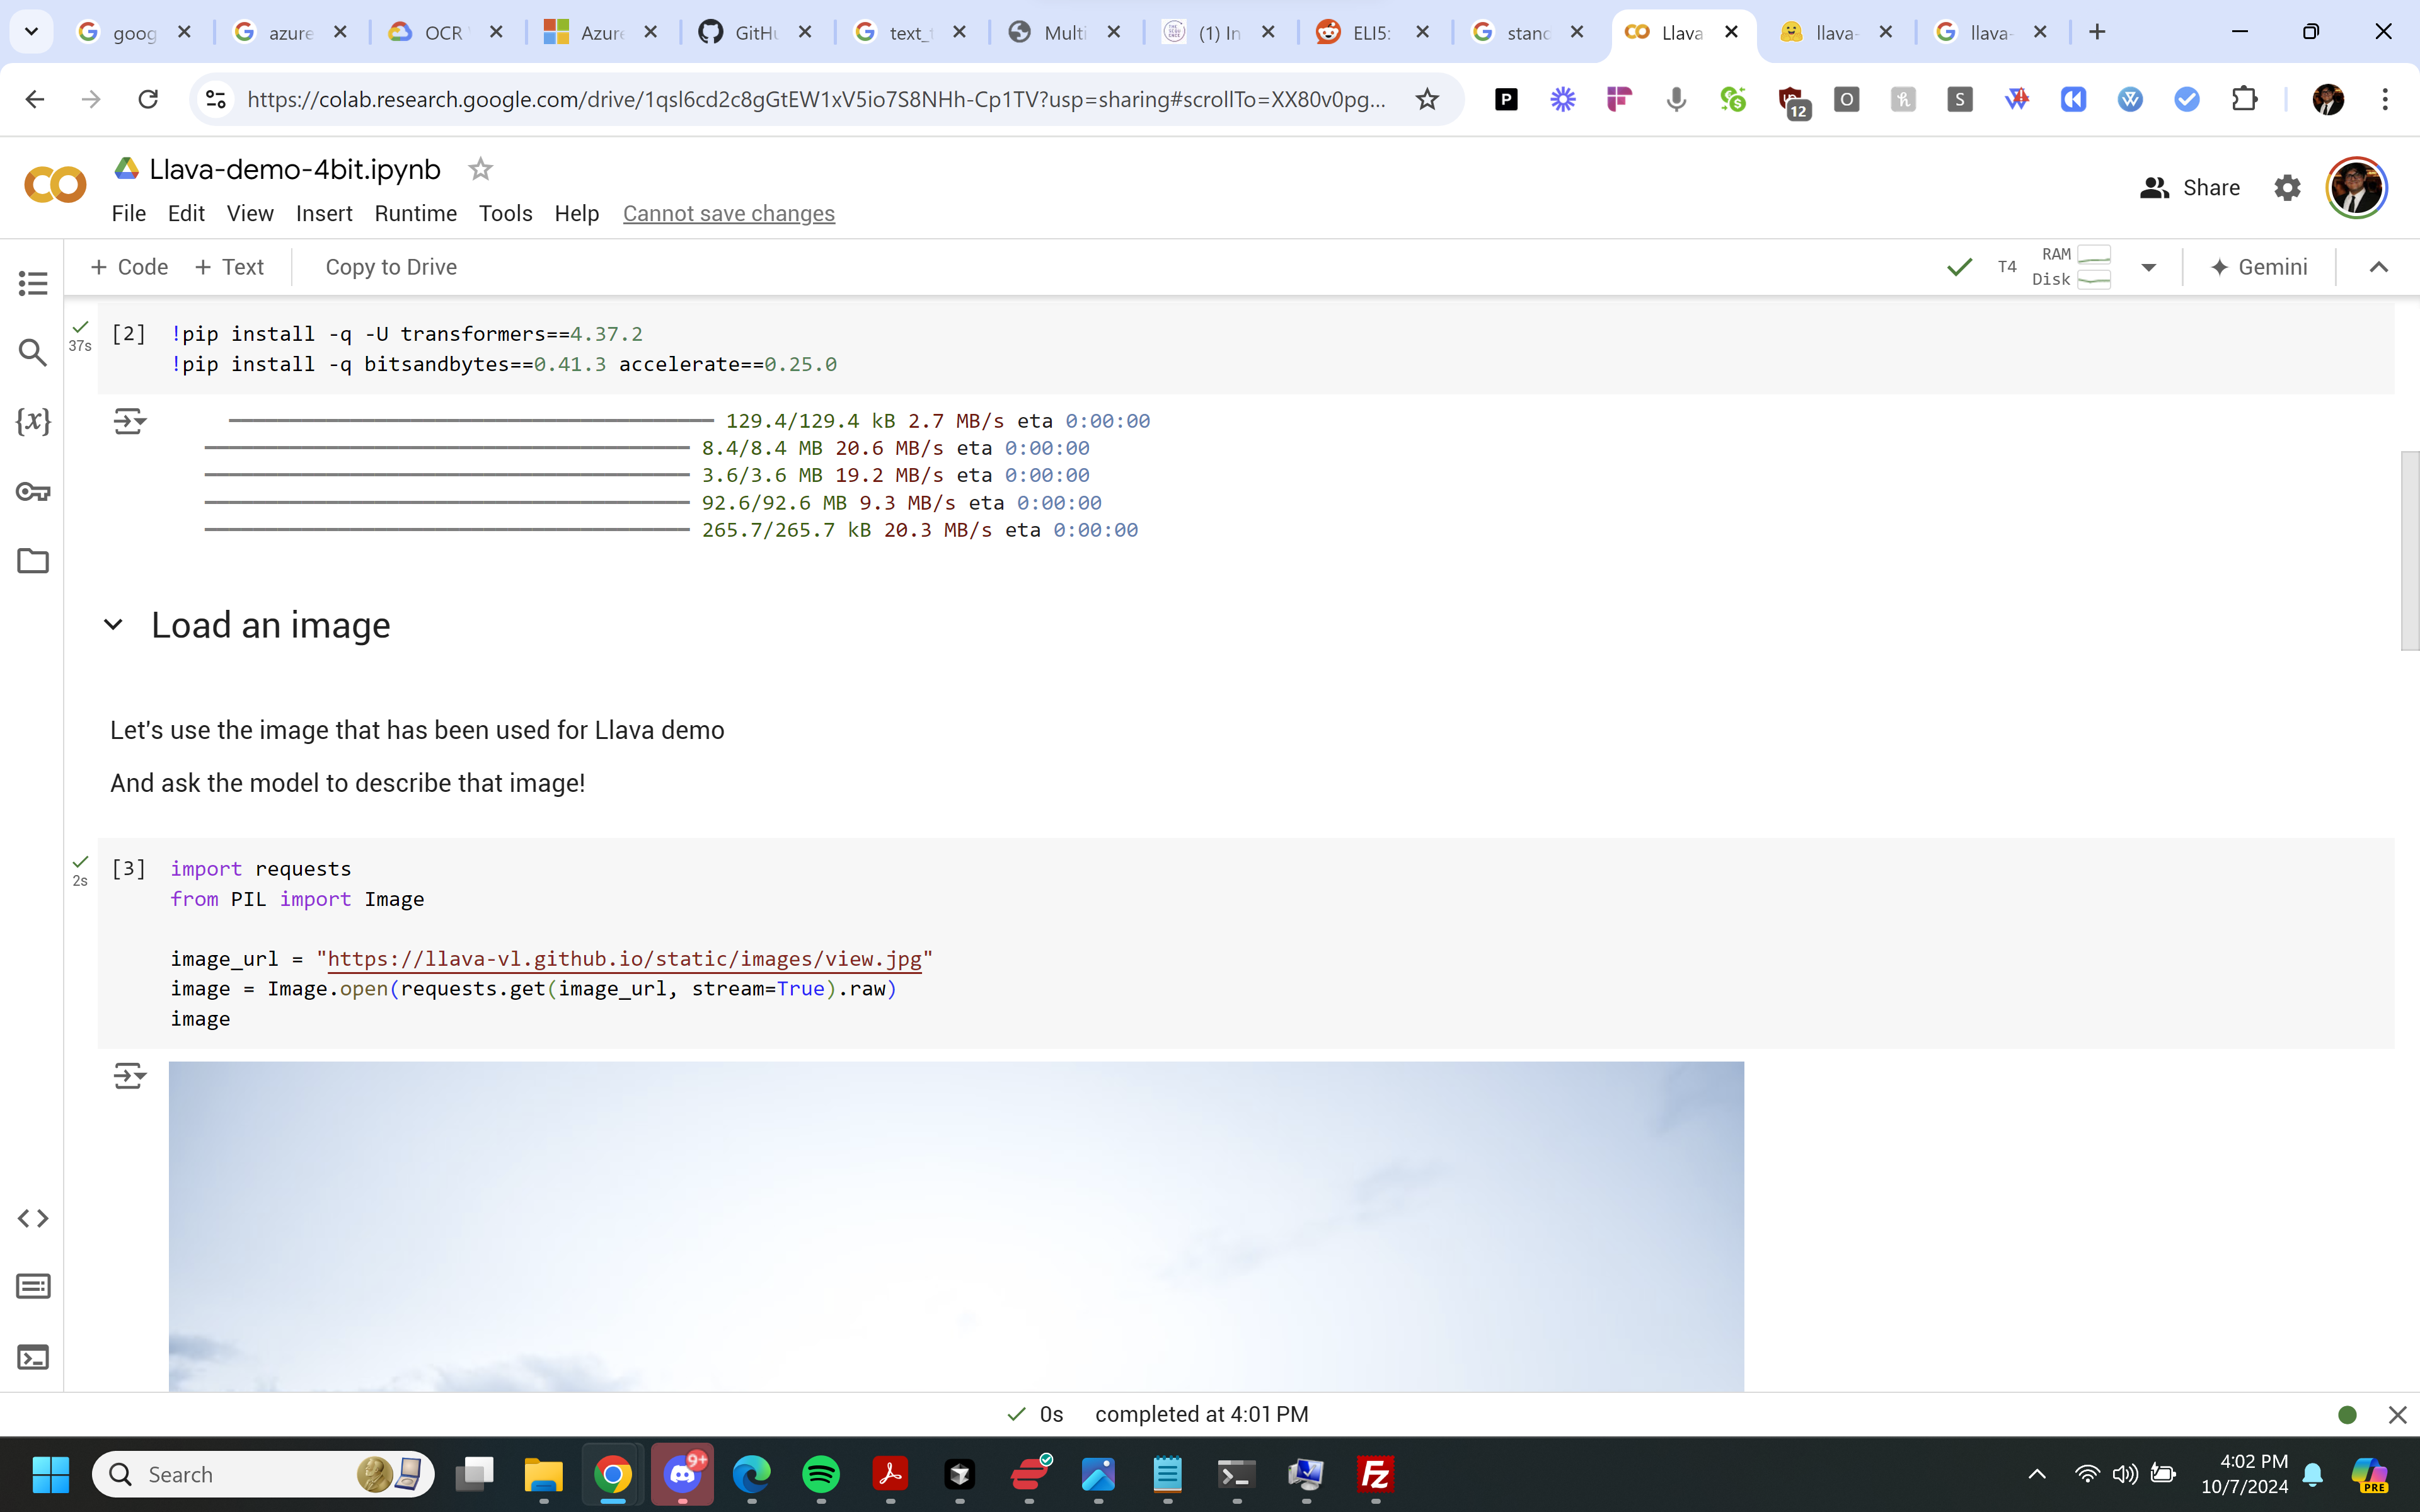Open the Runtime menu
2420x1512 pixels.
pyautogui.click(x=415, y=213)
